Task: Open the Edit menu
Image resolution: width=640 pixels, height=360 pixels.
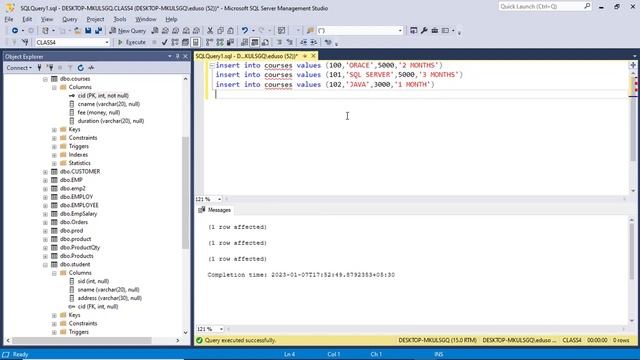Action: (27, 19)
